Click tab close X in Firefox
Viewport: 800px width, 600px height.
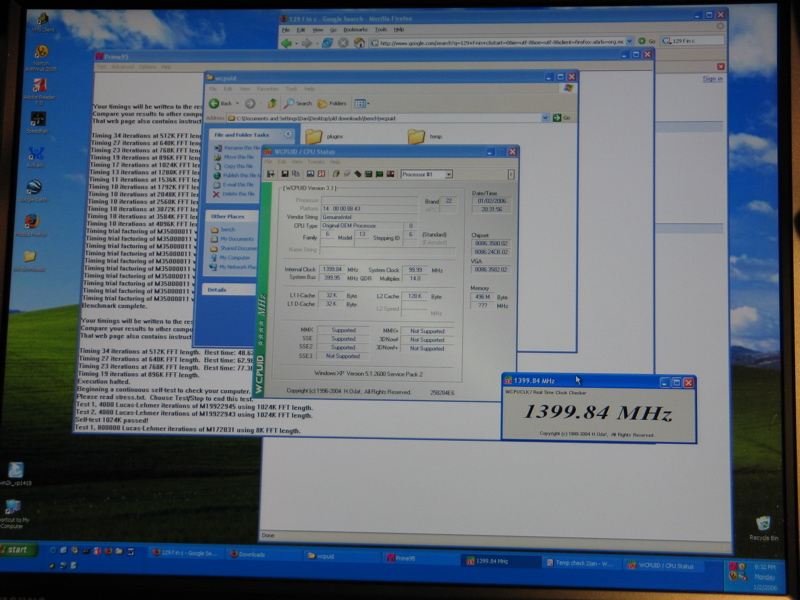point(720,66)
